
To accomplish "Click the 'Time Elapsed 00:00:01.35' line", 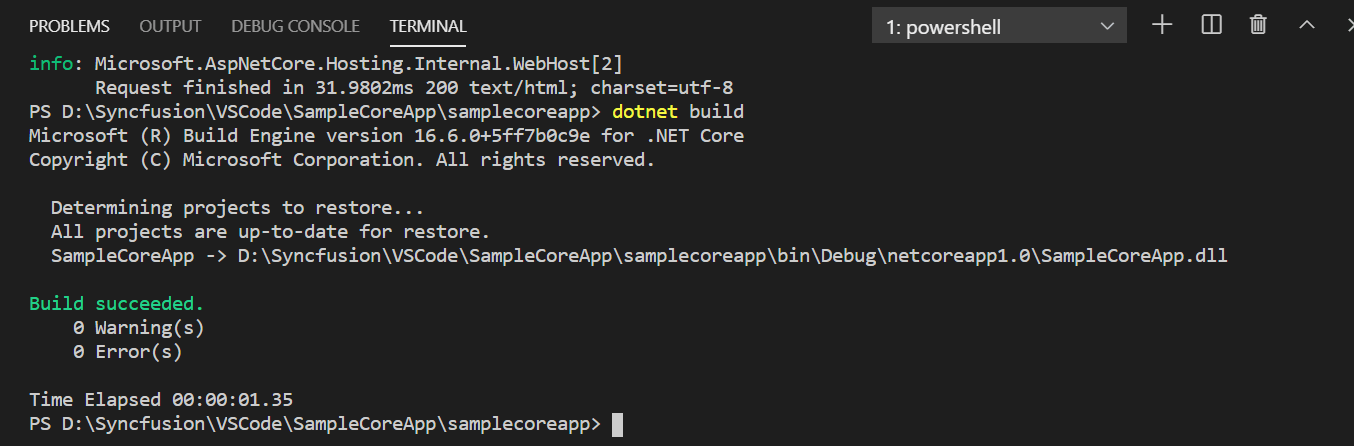I will (161, 399).
